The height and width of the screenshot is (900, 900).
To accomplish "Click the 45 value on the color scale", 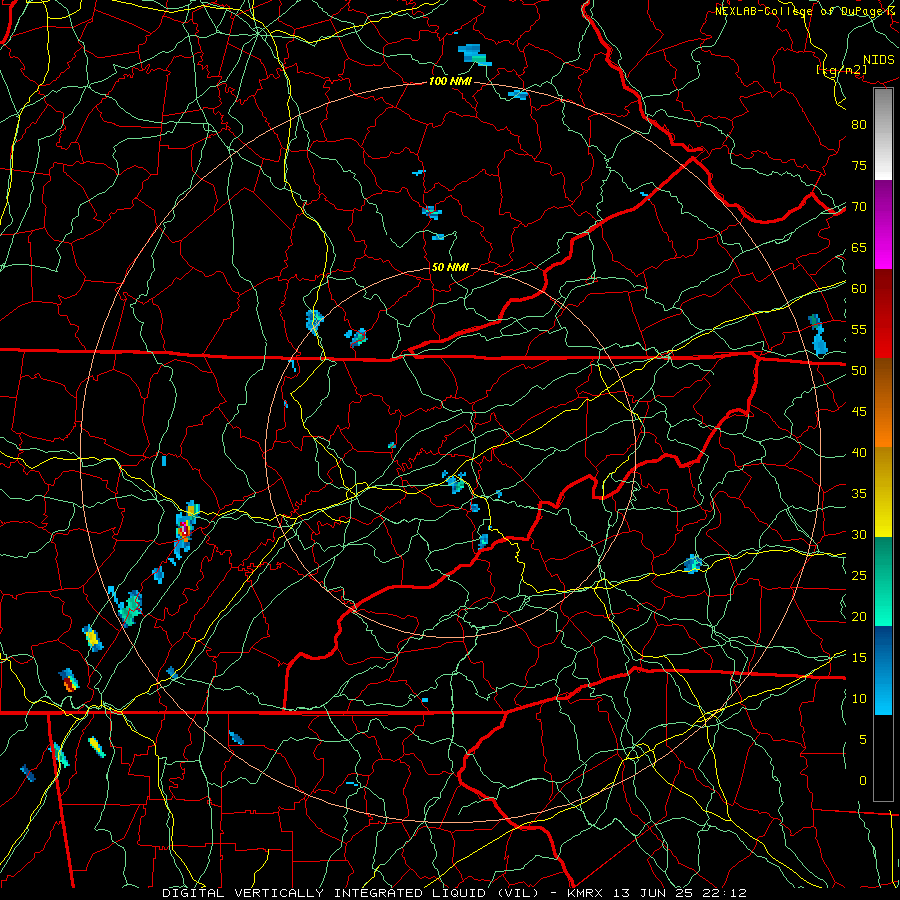I will pos(859,412).
